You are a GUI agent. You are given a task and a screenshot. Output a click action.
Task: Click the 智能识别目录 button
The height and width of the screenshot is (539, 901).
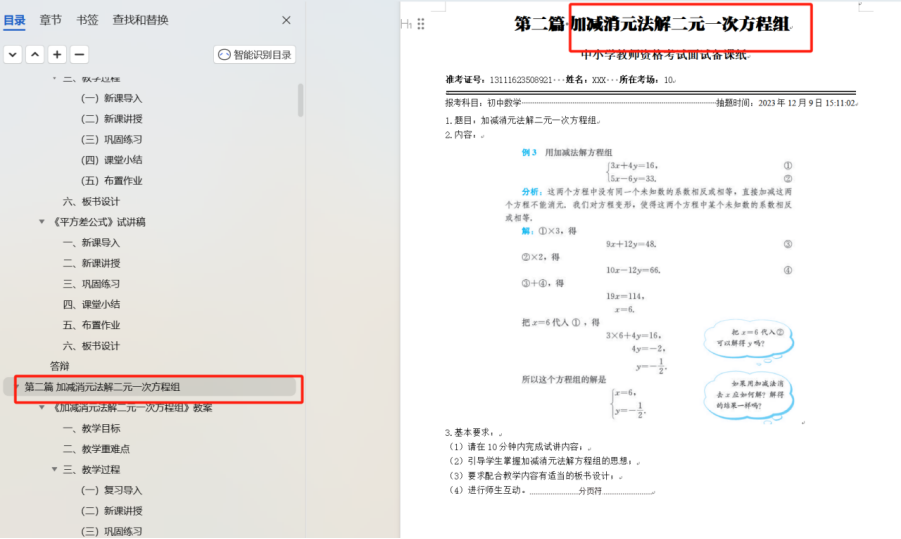(x=255, y=55)
